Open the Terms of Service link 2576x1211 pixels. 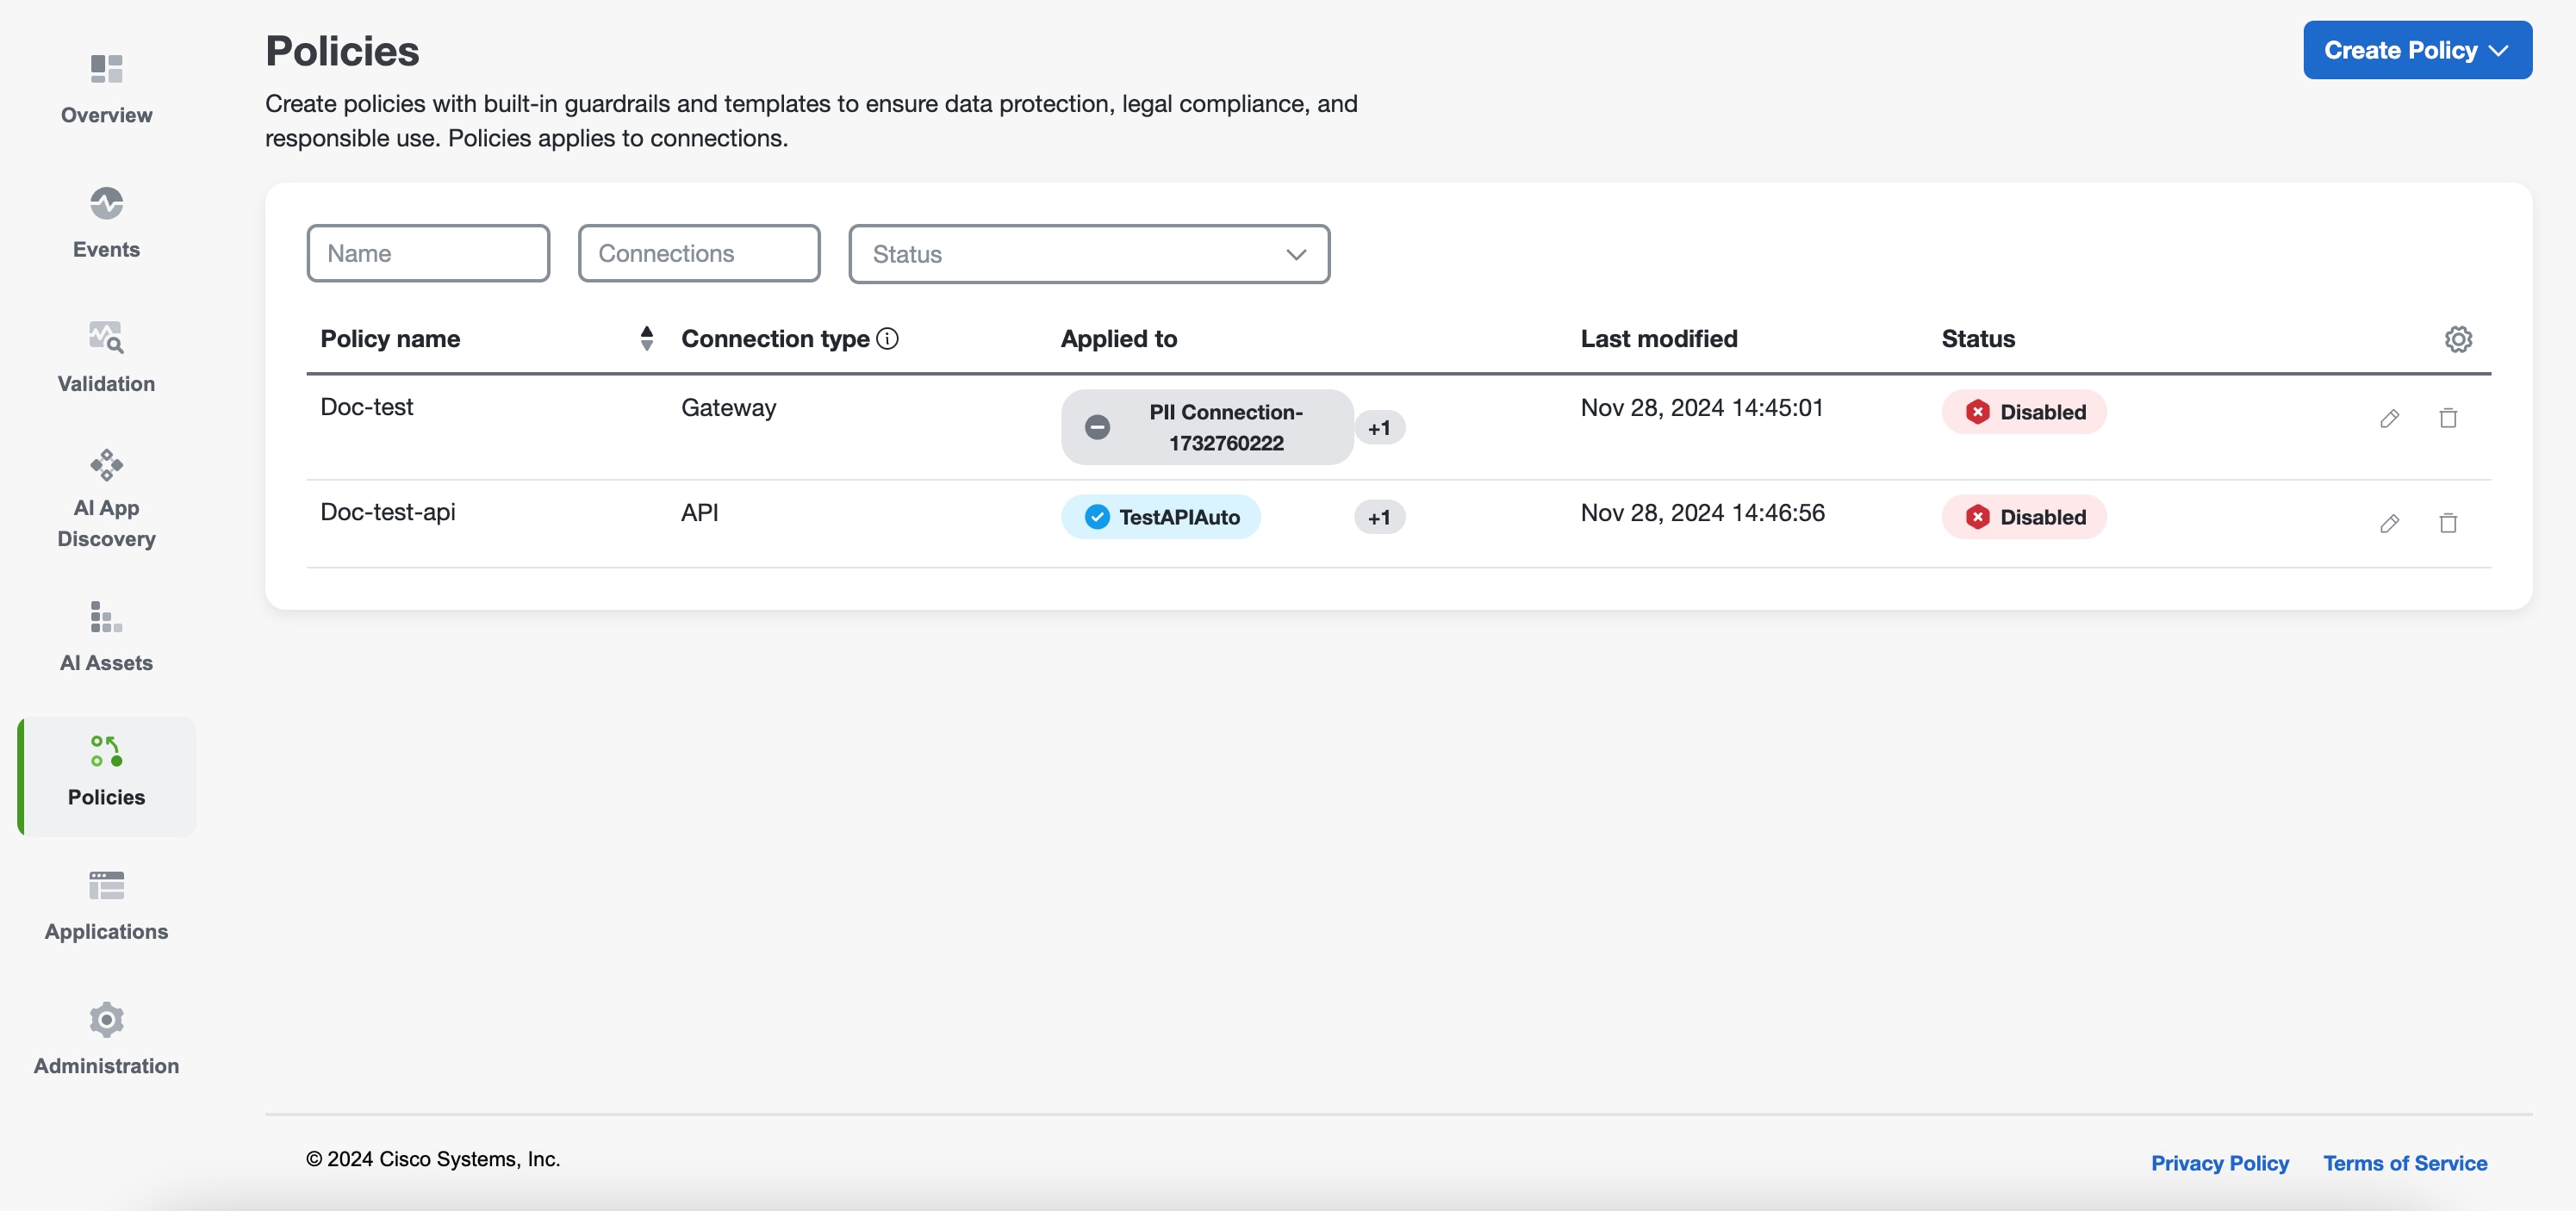click(x=2404, y=1163)
